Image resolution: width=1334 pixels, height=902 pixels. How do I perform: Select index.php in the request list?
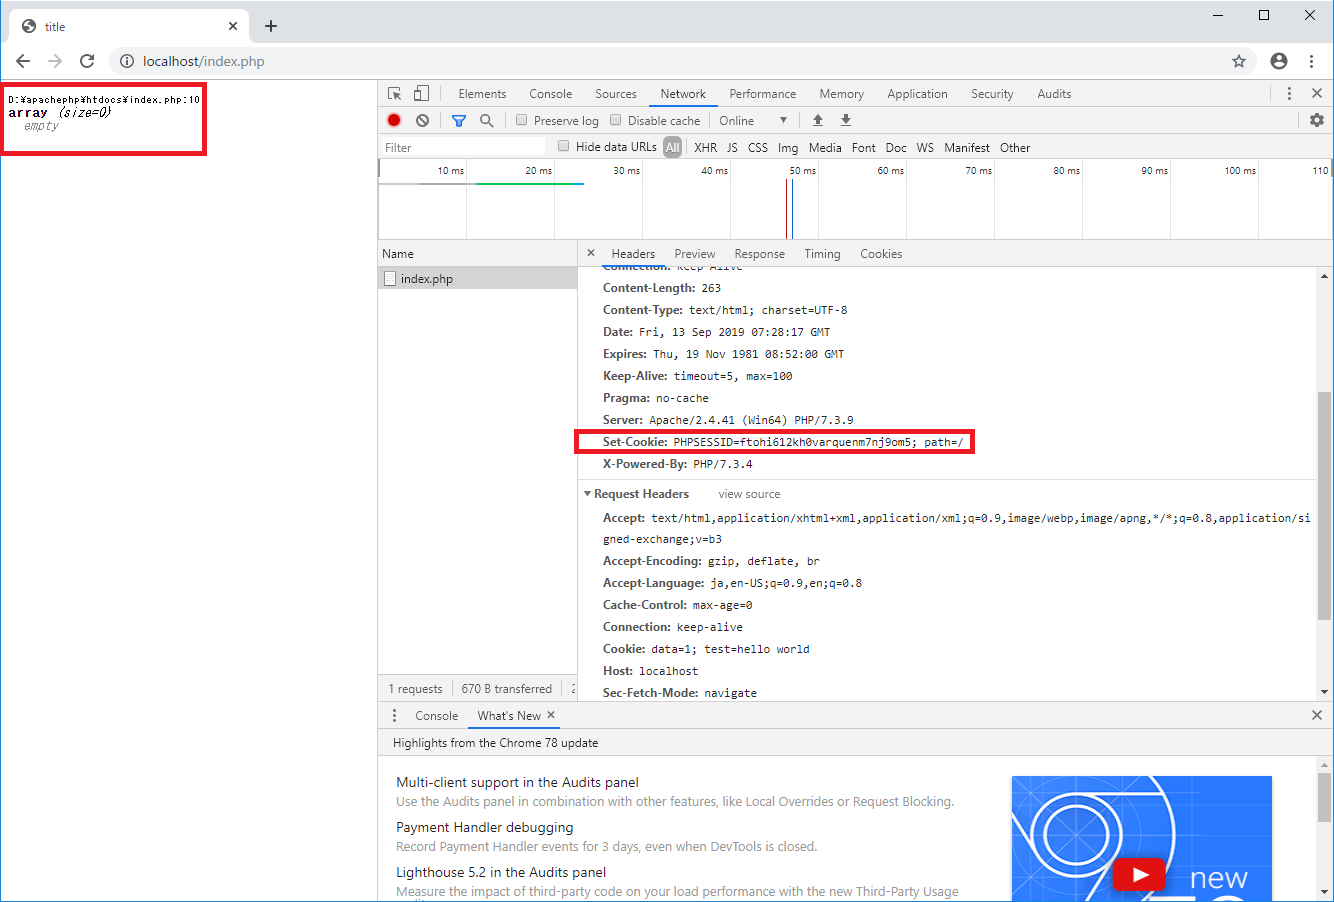coord(478,278)
